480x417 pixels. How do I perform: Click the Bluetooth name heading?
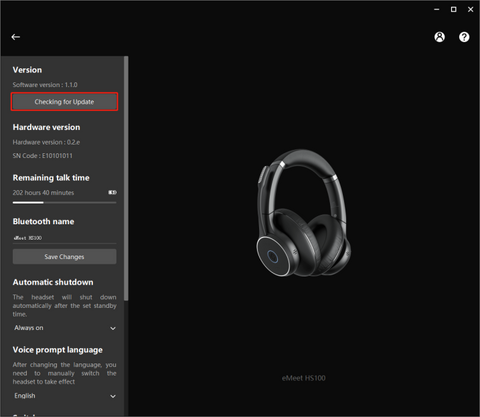click(x=43, y=222)
